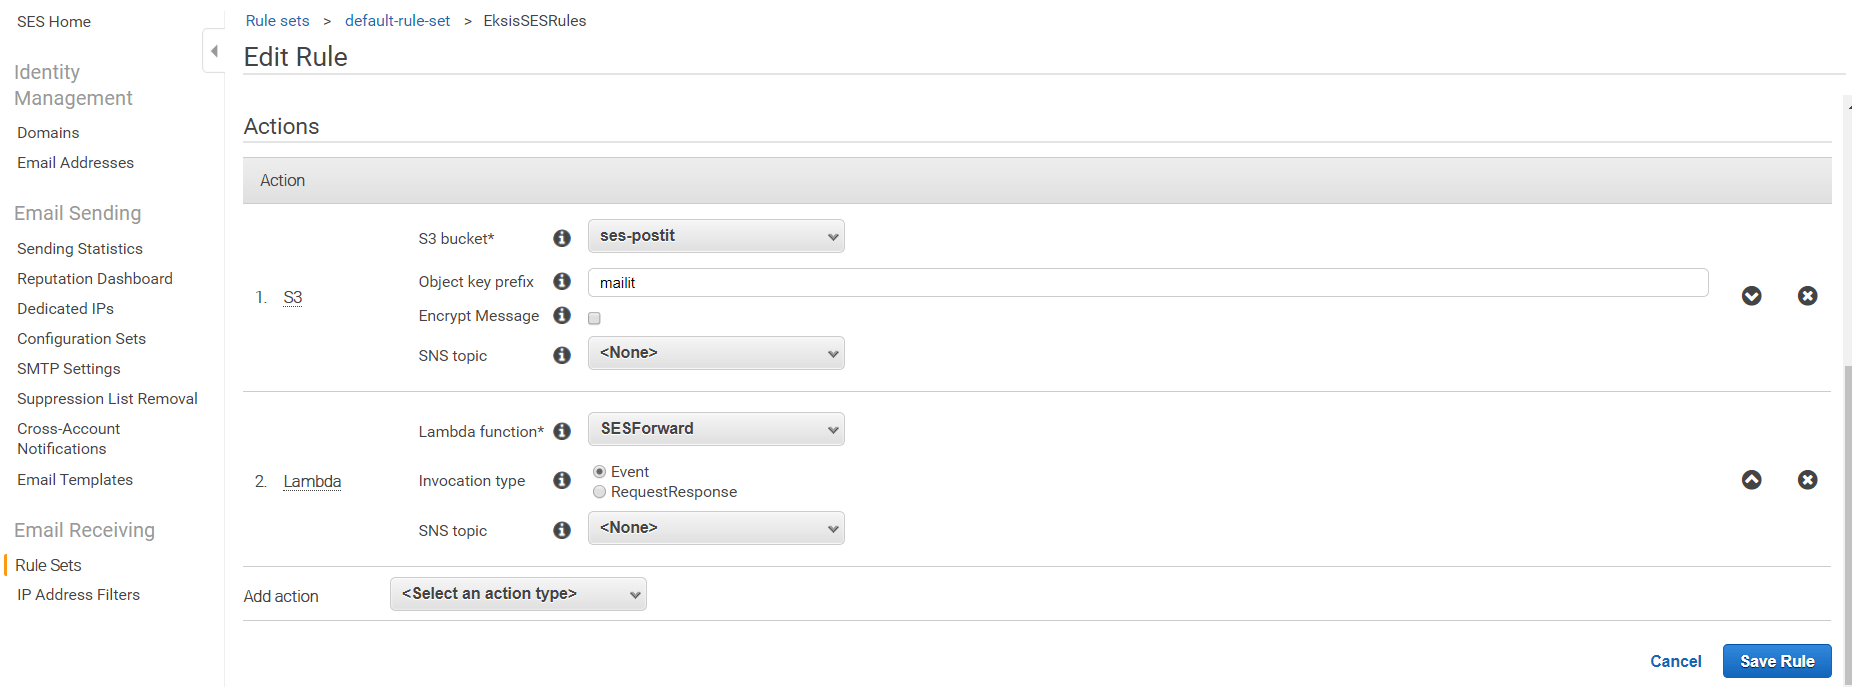This screenshot has width=1852, height=687.
Task: Click the info icon for Encrypt Message
Action: pos(562,316)
